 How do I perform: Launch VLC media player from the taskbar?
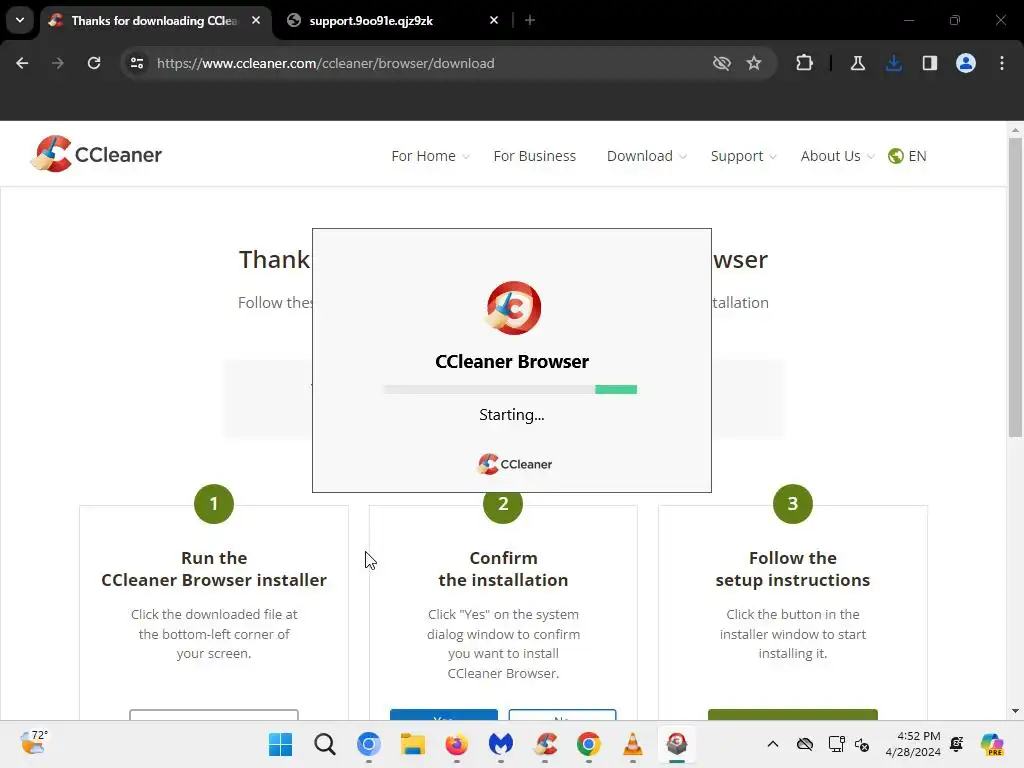tap(633, 744)
